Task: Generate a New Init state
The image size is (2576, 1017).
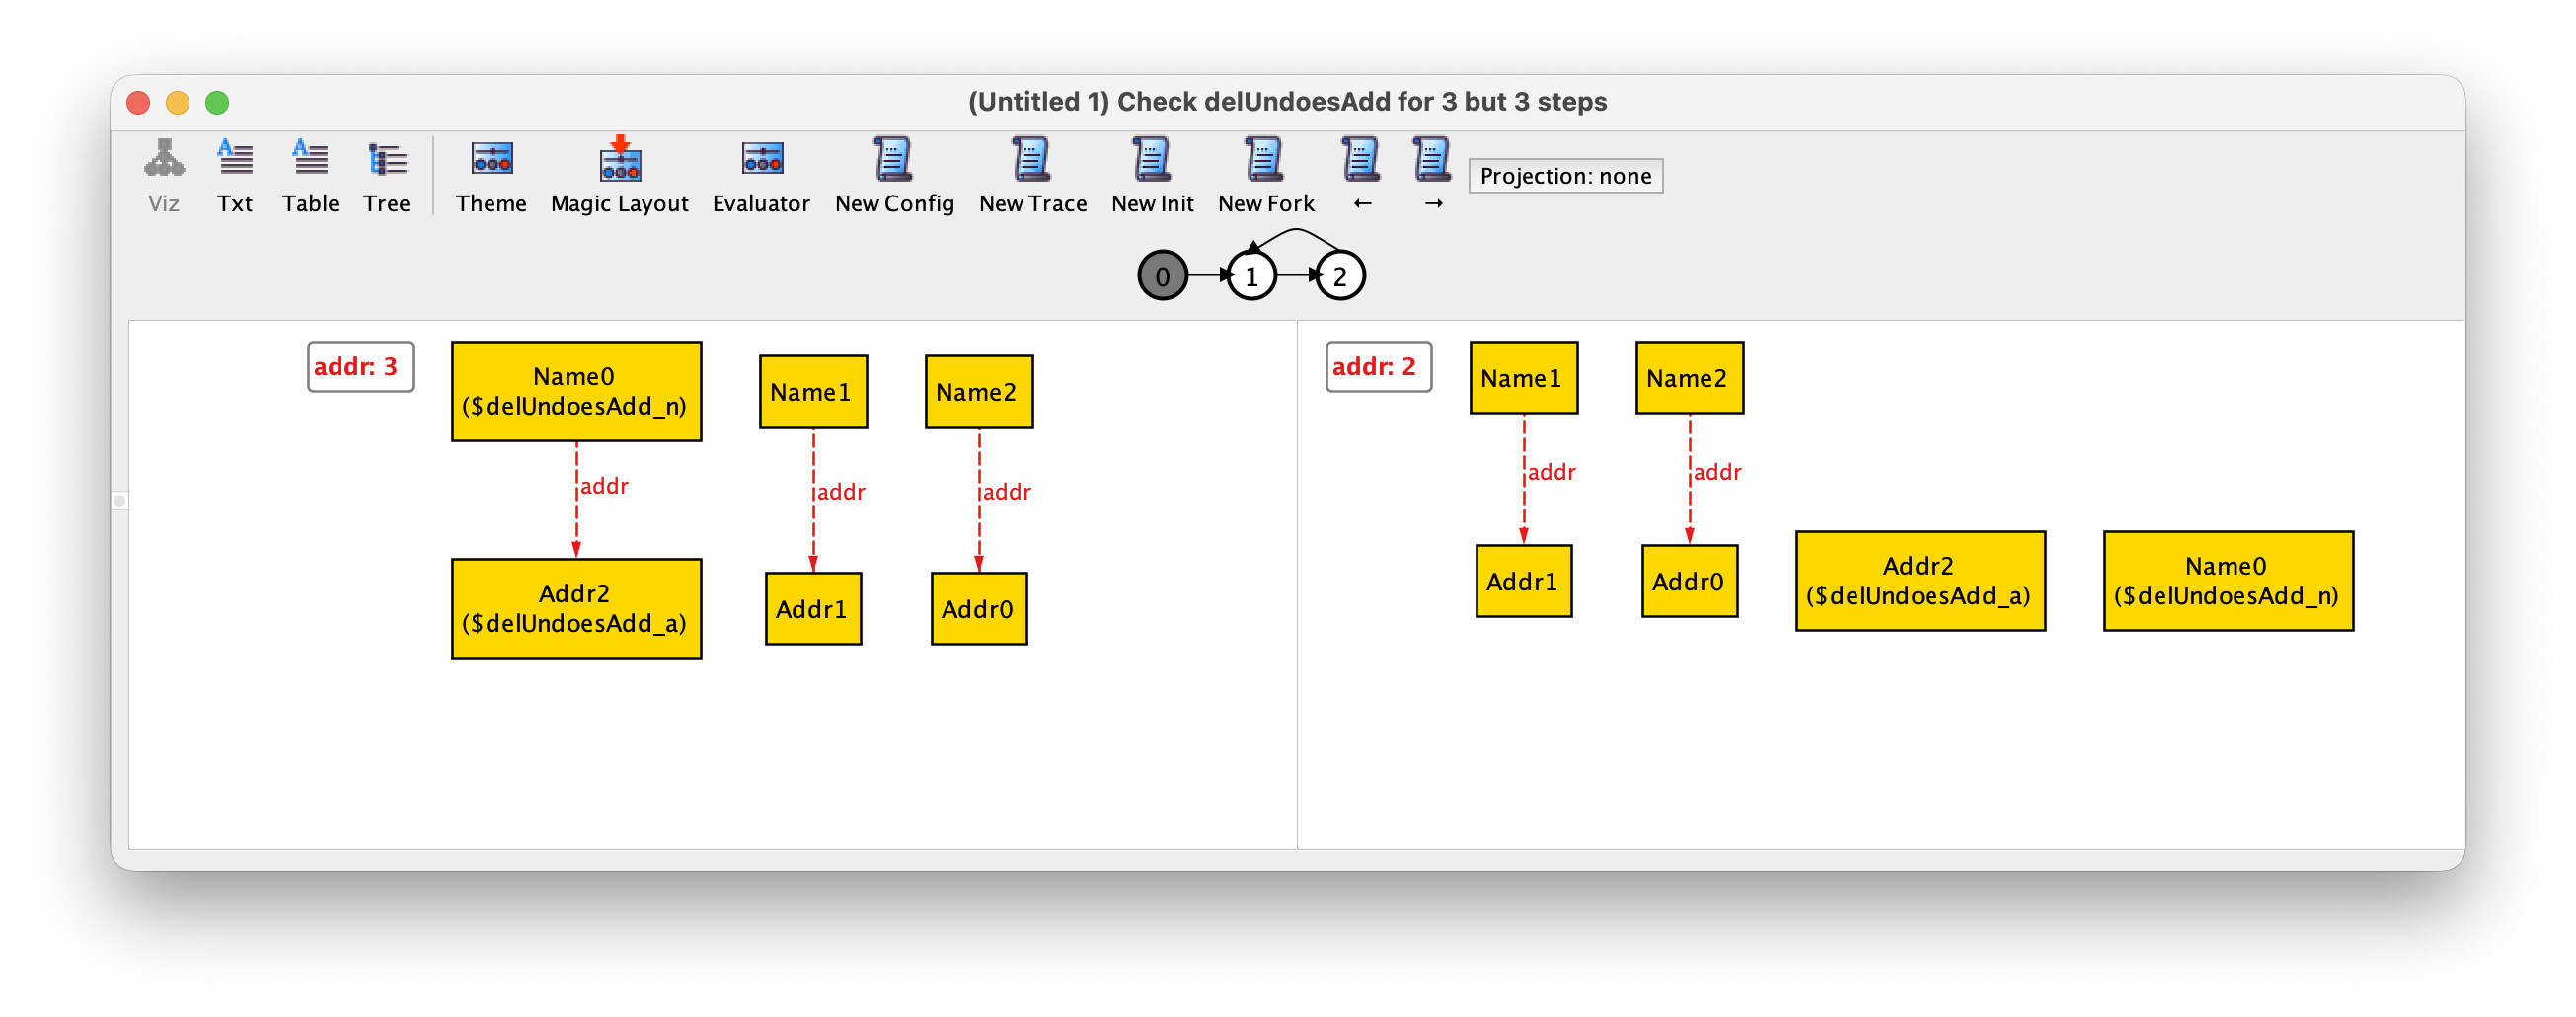Action: tap(1153, 175)
